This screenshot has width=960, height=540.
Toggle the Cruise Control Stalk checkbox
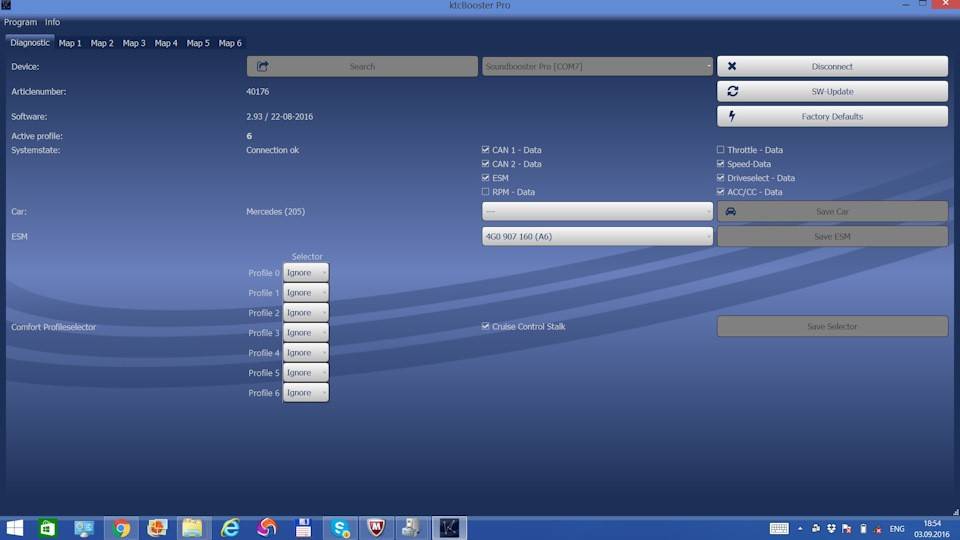click(486, 326)
